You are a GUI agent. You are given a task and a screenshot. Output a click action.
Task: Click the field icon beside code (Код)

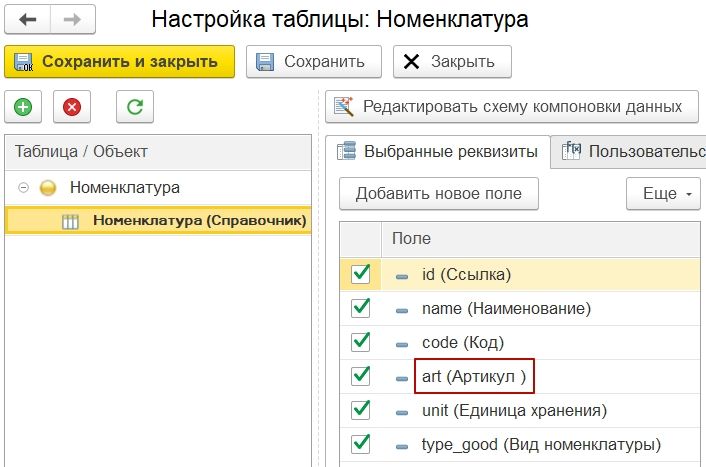click(402, 345)
